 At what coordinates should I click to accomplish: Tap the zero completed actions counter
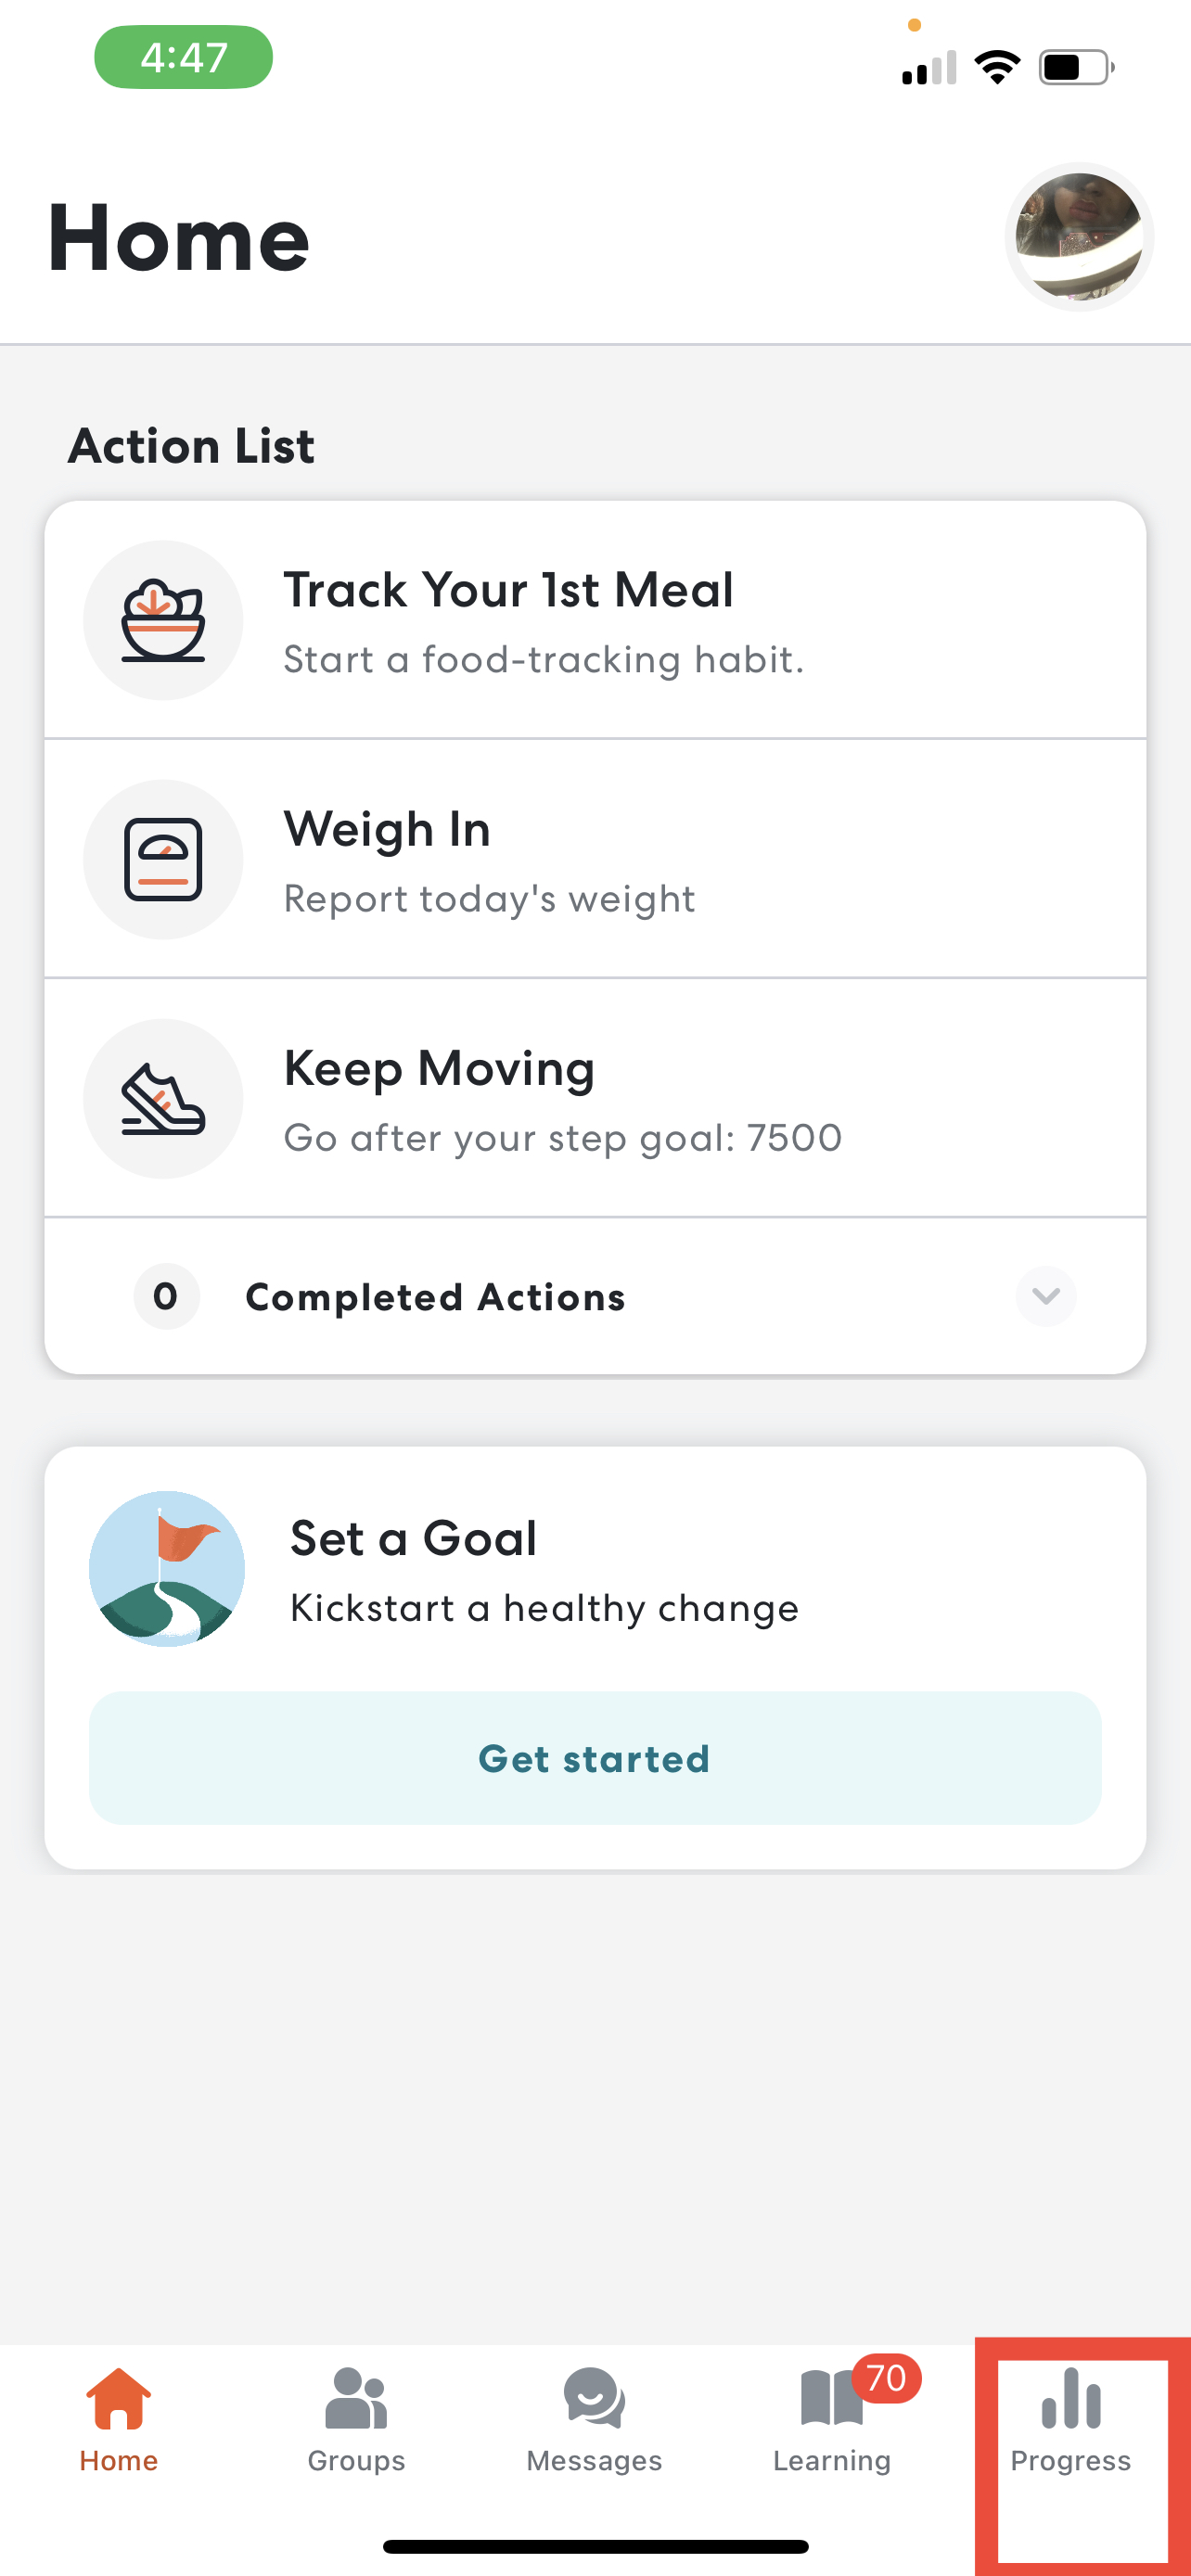pyautogui.click(x=166, y=1296)
